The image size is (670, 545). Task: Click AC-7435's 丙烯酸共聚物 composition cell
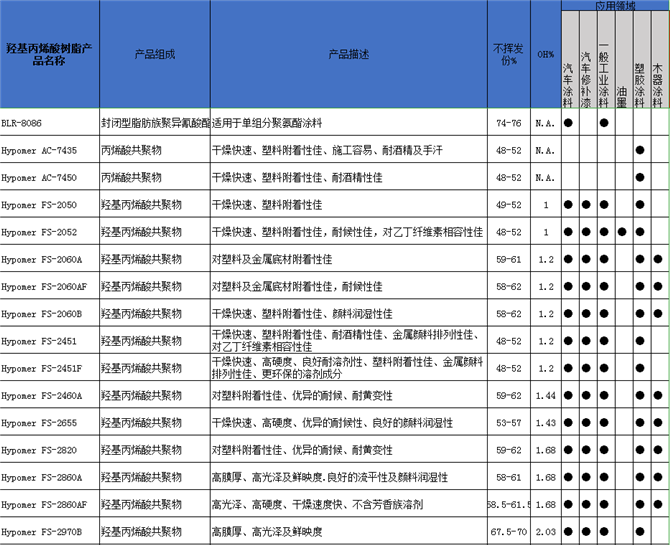click(155, 150)
